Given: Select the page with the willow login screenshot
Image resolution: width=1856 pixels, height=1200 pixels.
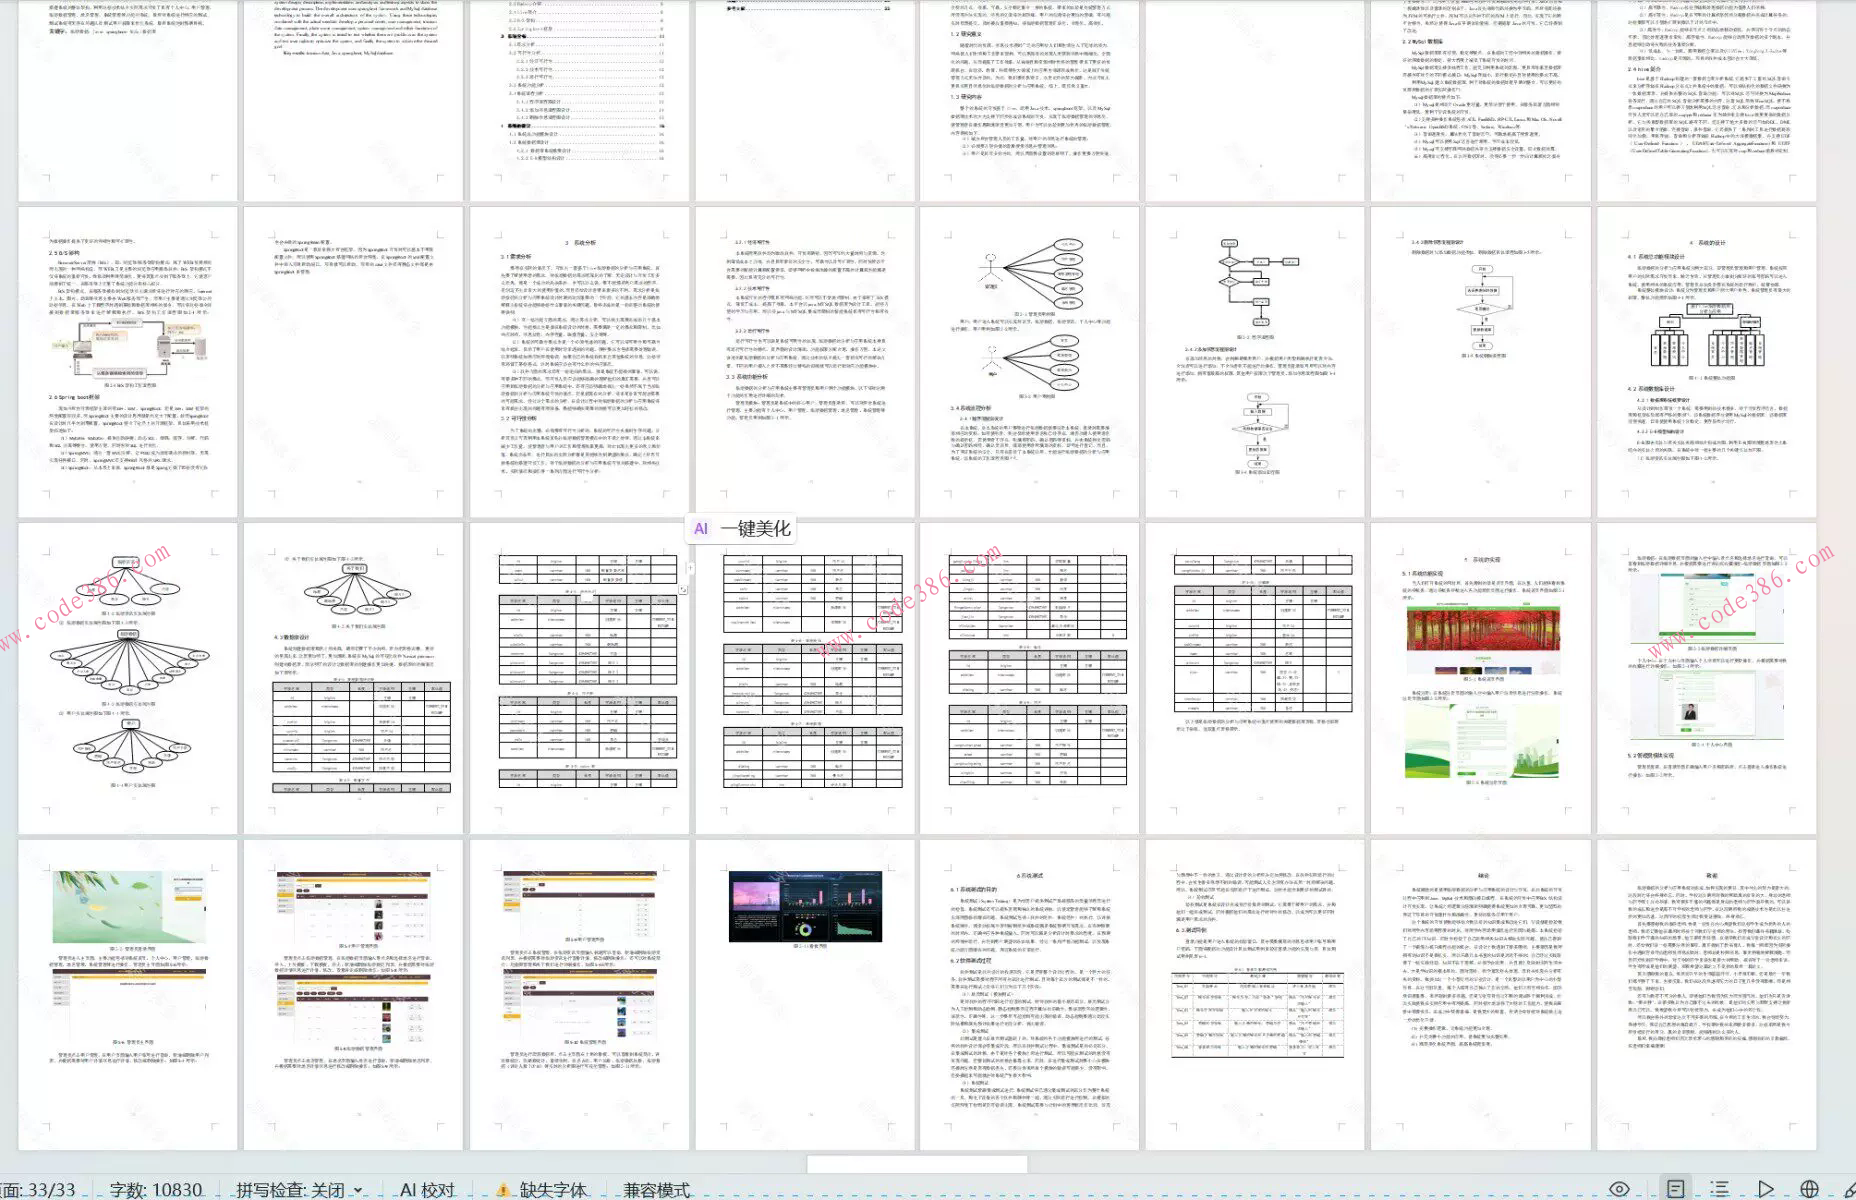Looking at the screenshot, I should click(128, 994).
